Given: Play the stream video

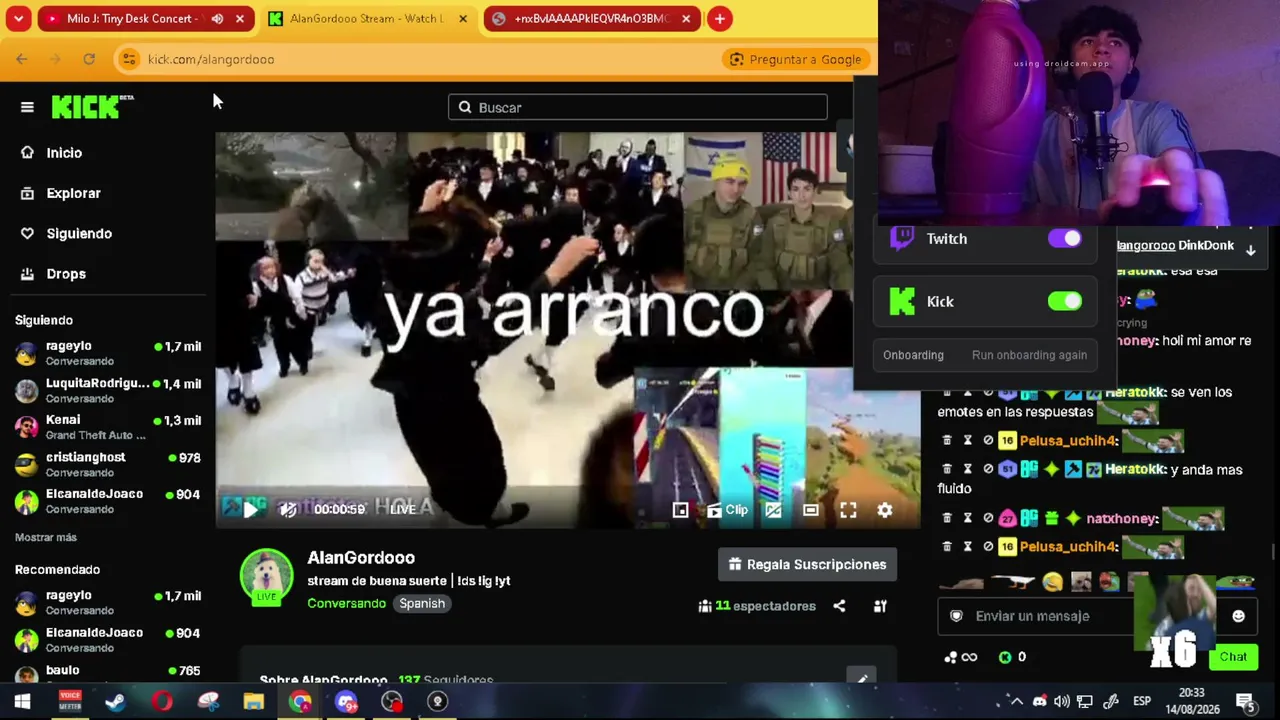Looking at the screenshot, I should (x=250, y=509).
